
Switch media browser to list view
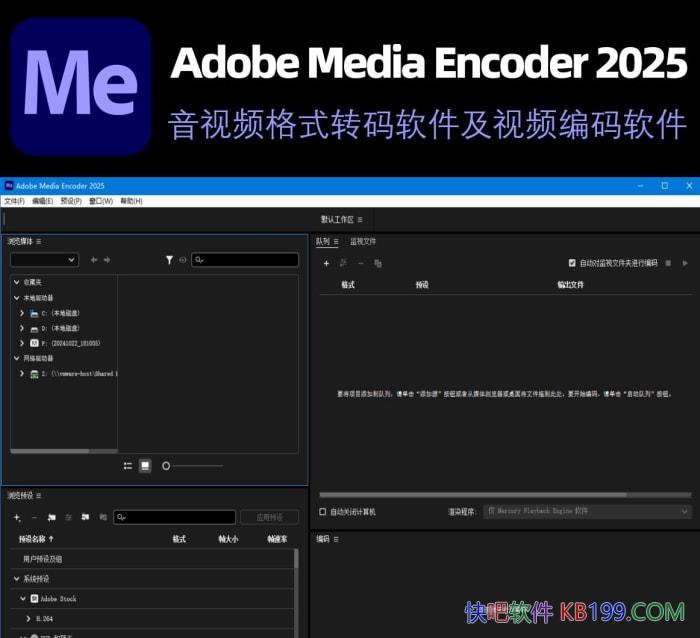point(128,466)
